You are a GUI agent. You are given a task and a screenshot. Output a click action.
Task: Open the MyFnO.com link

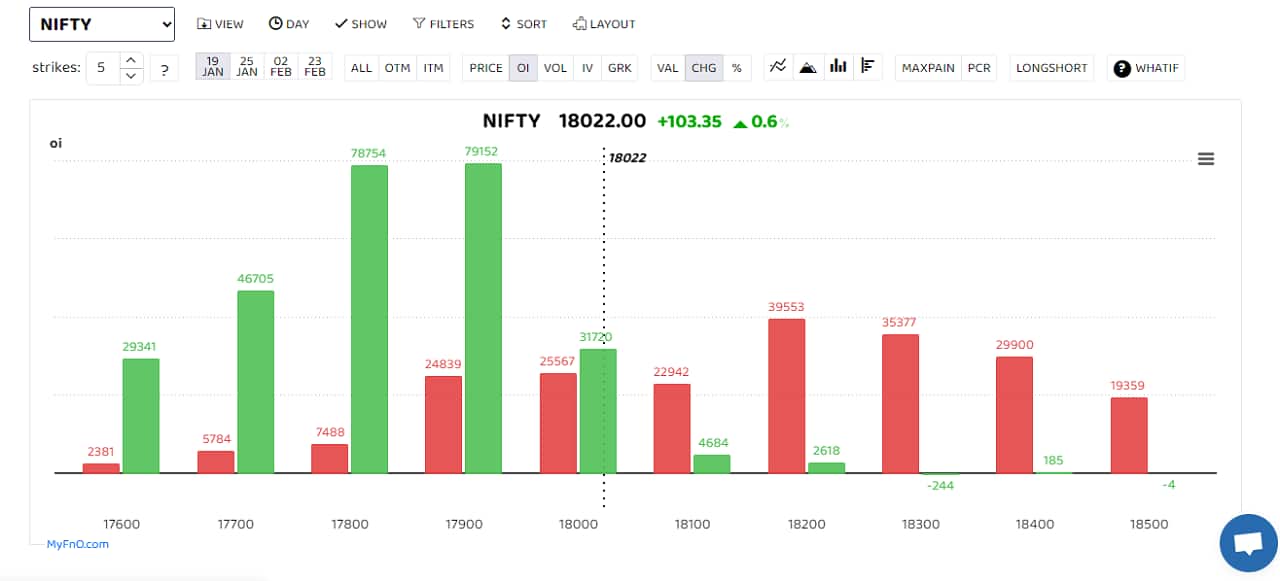(77, 543)
